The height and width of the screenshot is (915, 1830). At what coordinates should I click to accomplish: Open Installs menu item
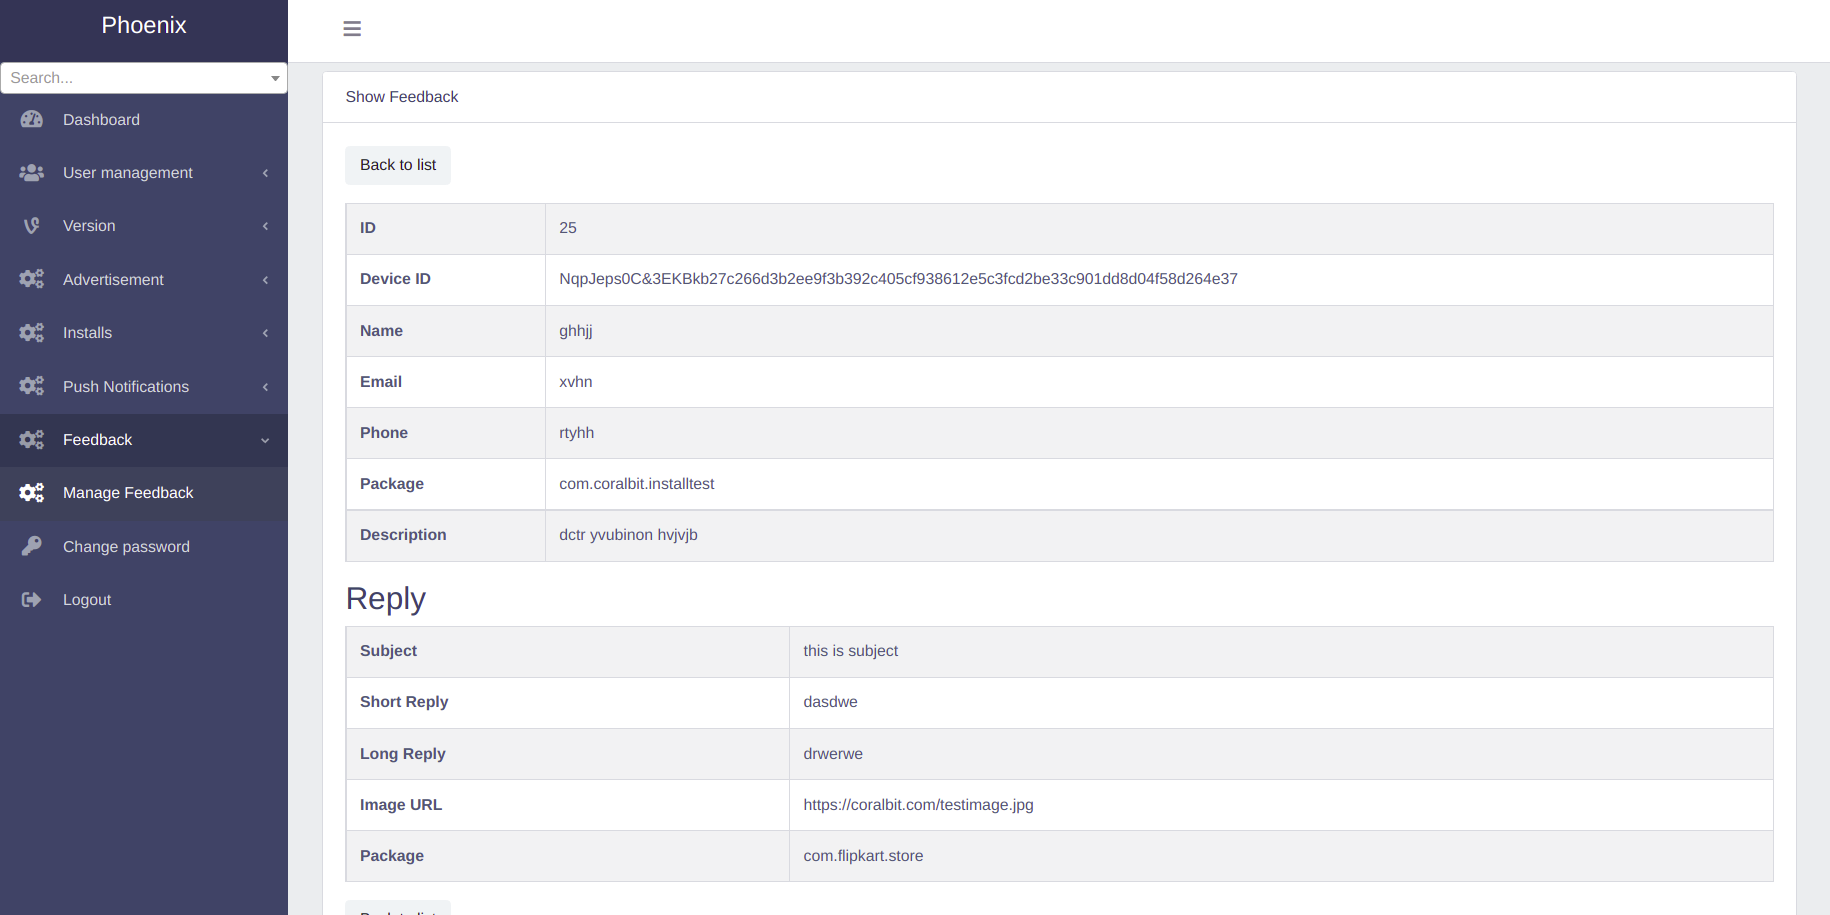[144, 333]
